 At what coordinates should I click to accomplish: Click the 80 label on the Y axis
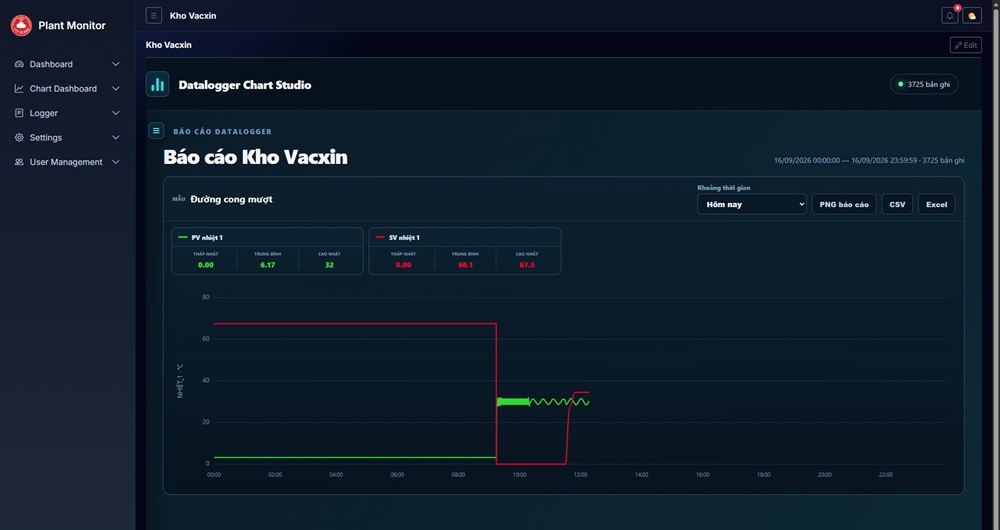[x=205, y=297]
